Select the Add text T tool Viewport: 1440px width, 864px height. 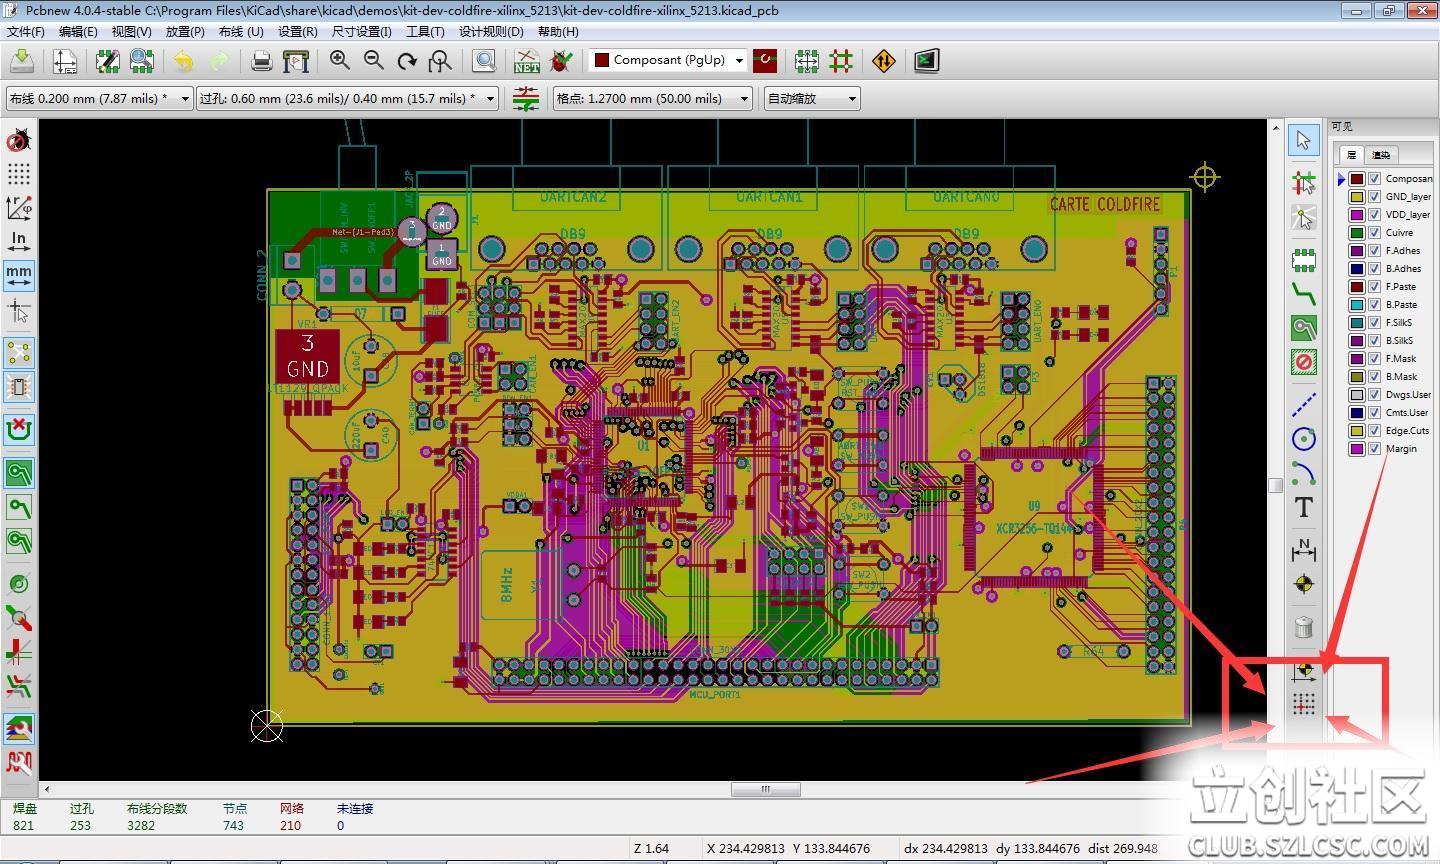1303,507
